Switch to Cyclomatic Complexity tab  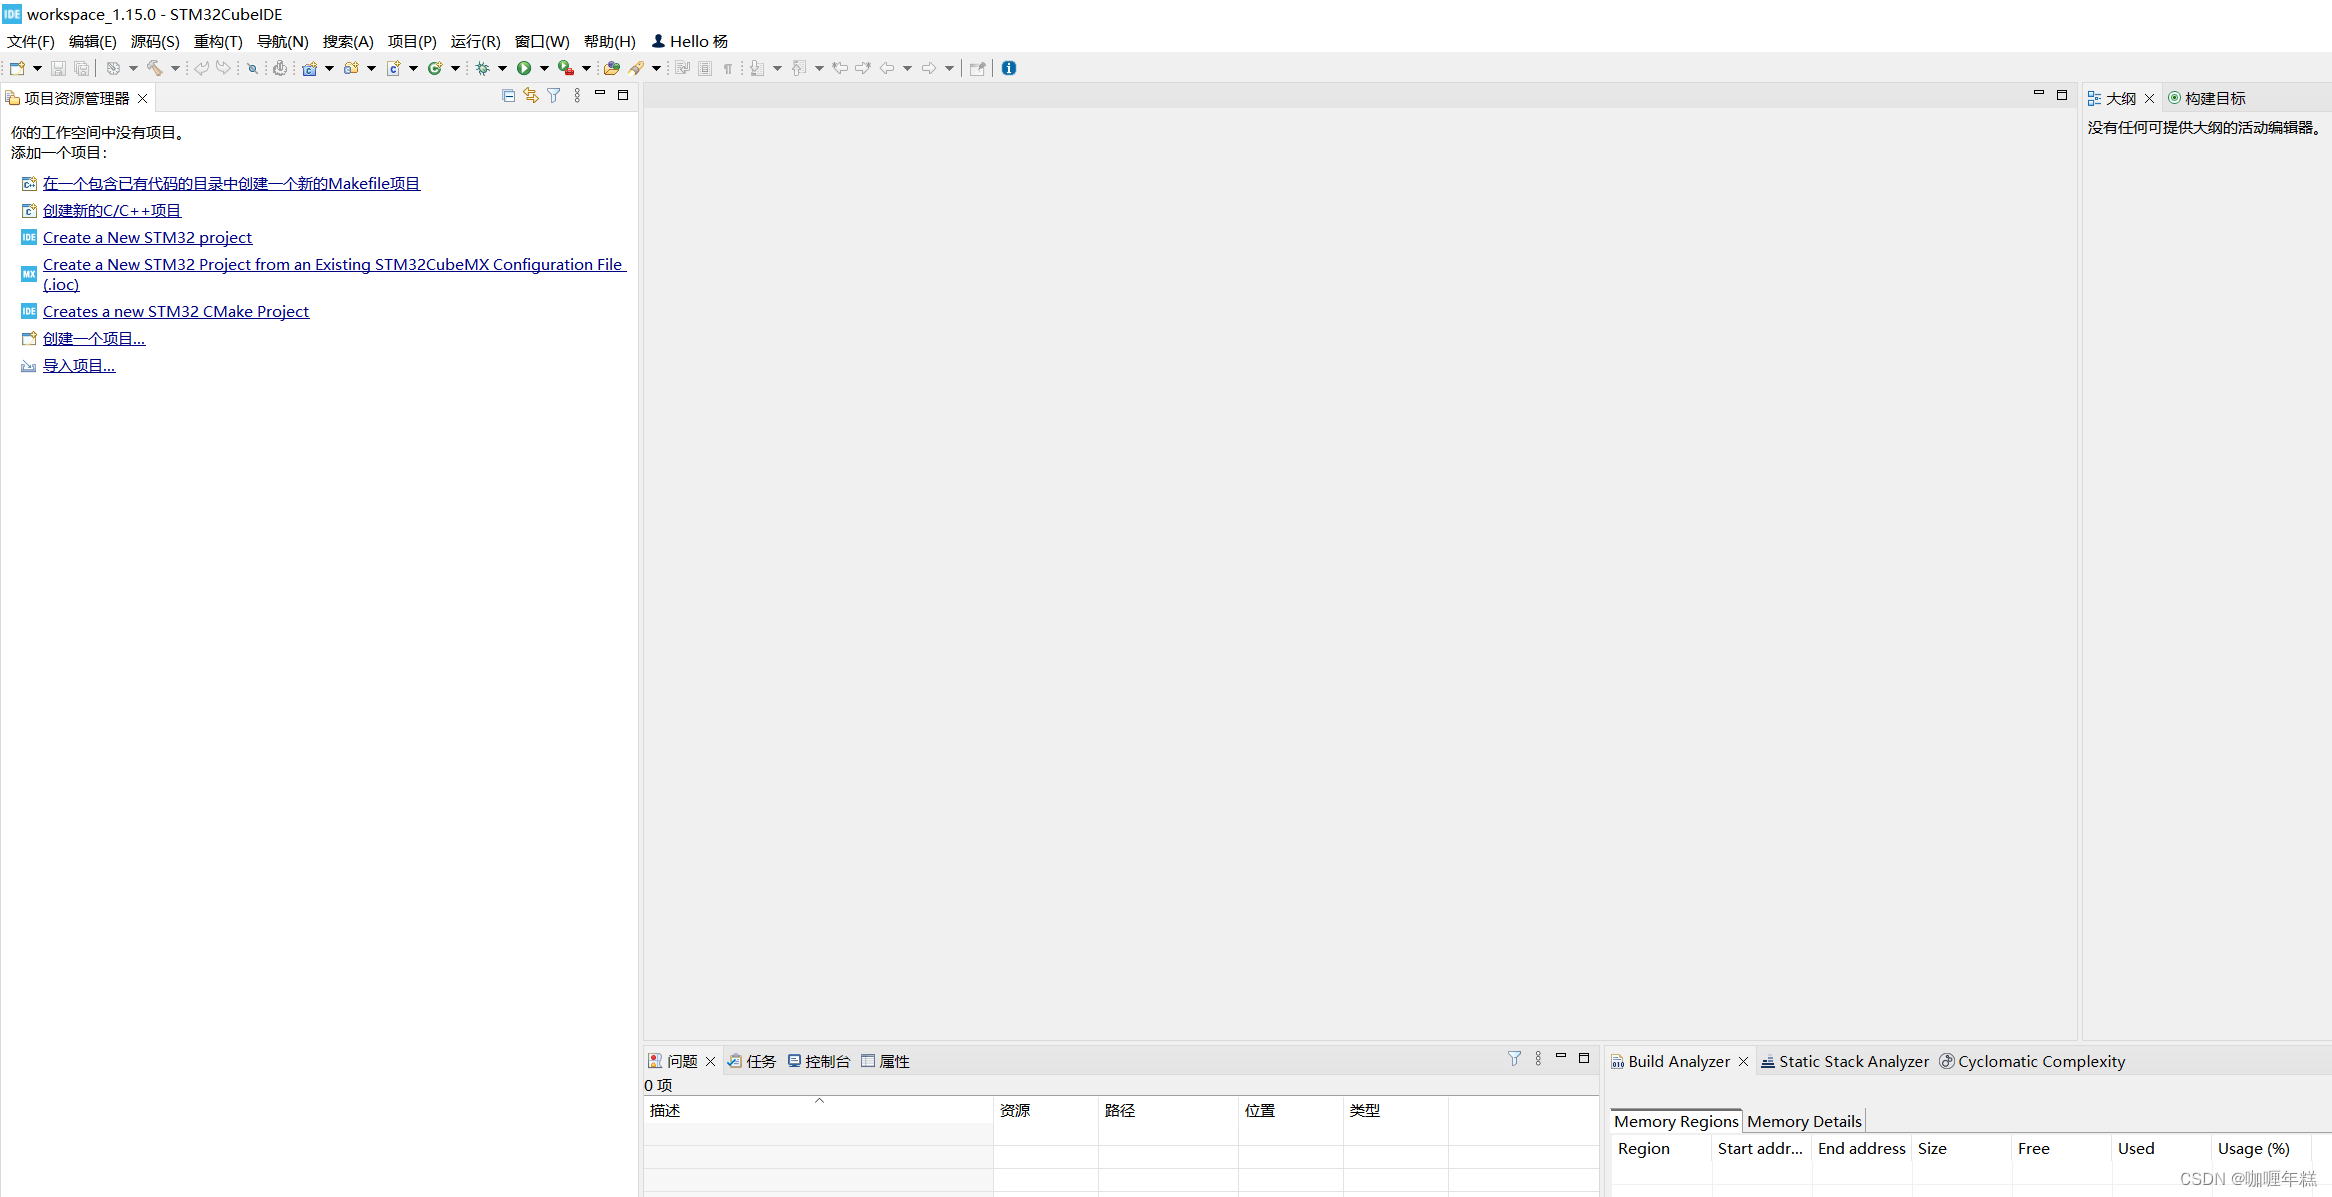coord(2032,1061)
